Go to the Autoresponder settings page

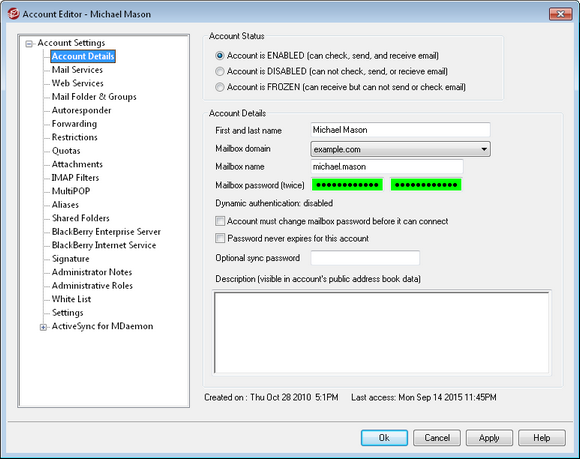pos(81,110)
